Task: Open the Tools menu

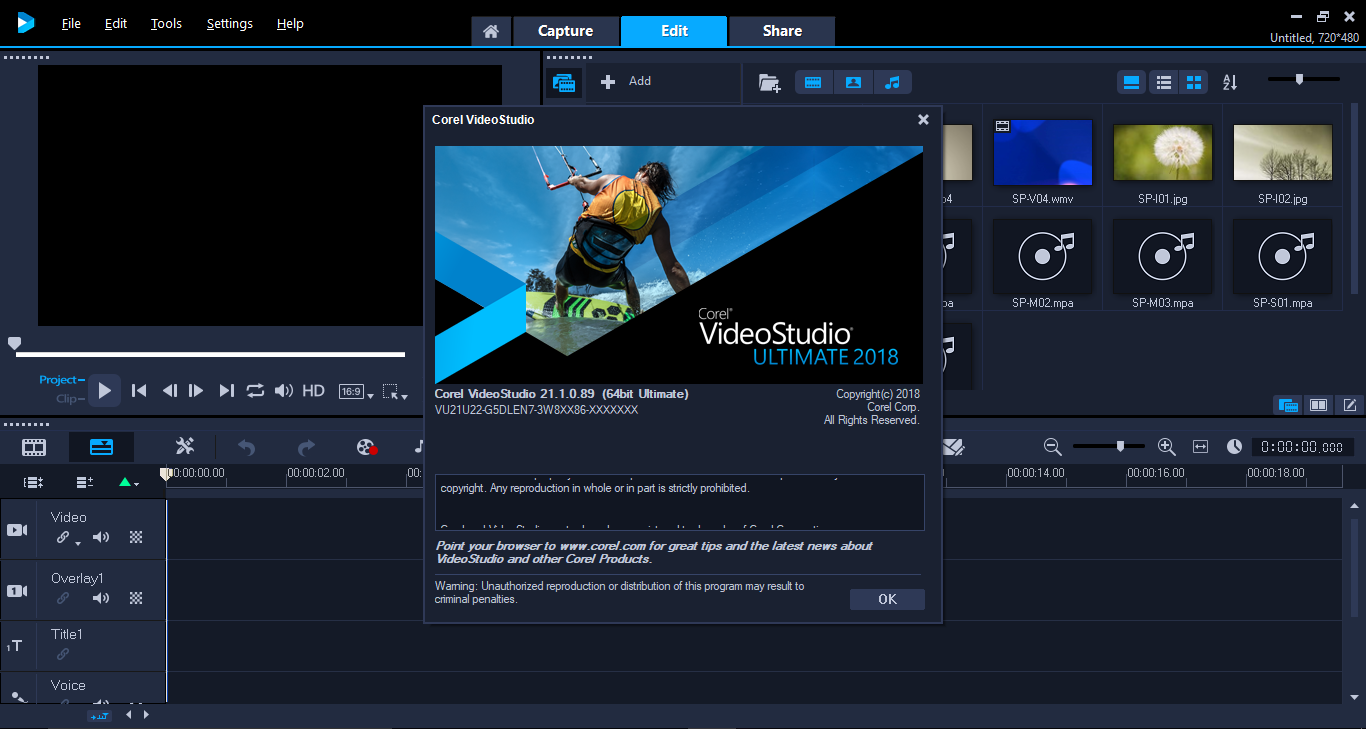Action: (x=166, y=23)
